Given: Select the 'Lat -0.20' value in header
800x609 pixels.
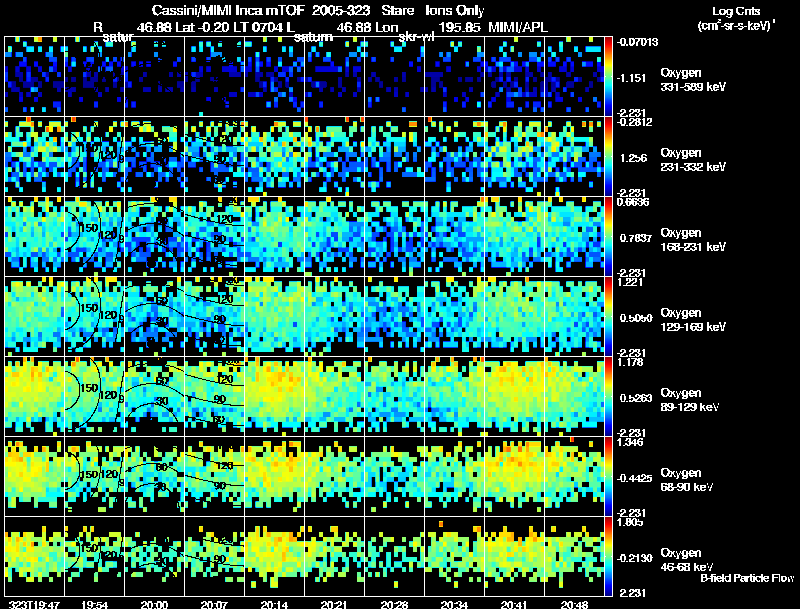Looking at the screenshot, I should pyautogui.click(x=202, y=27).
